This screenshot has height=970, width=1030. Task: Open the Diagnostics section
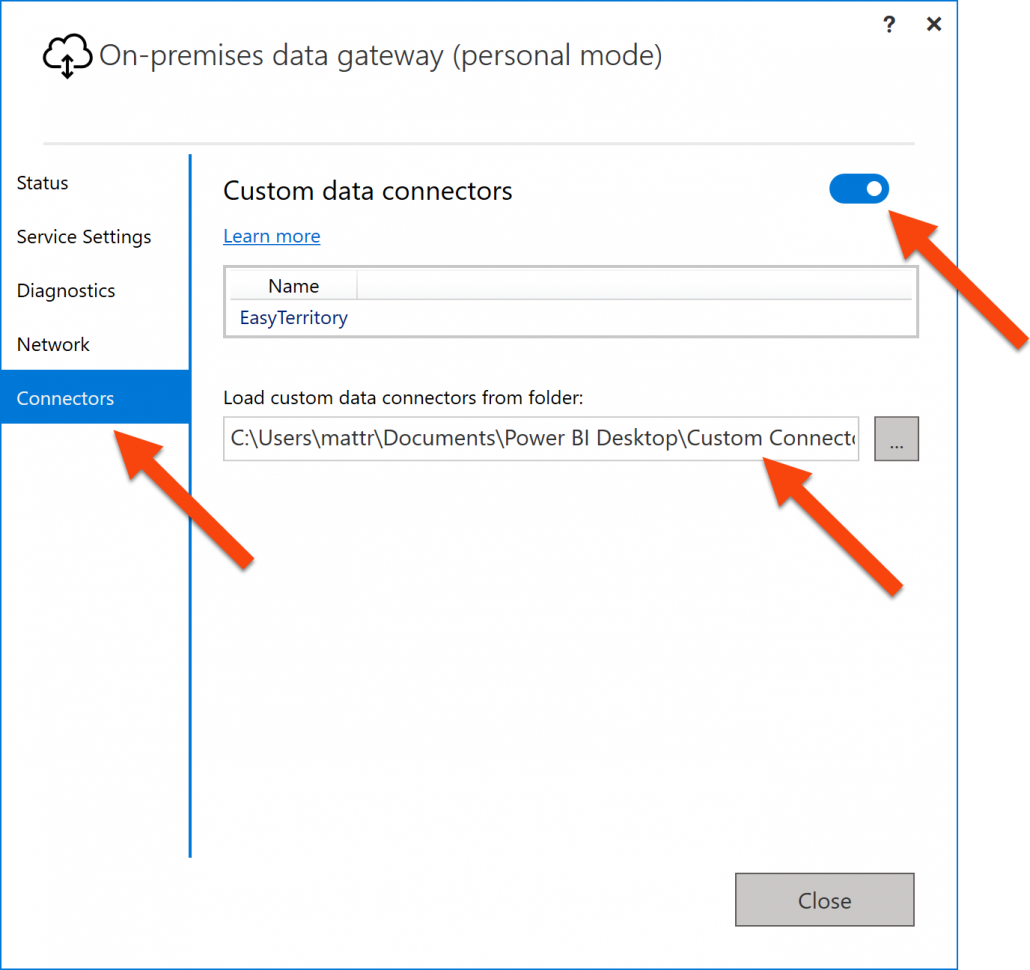click(65, 290)
